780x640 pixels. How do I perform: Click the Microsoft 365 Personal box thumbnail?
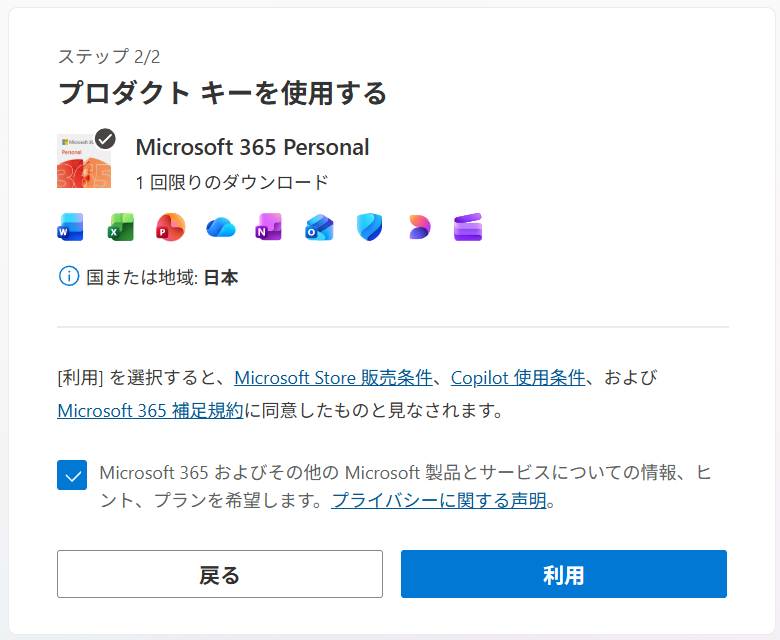[x=82, y=162]
